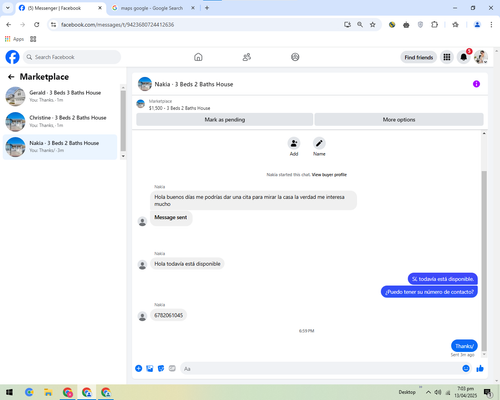Open the taskbar clock and date

coord(465,392)
